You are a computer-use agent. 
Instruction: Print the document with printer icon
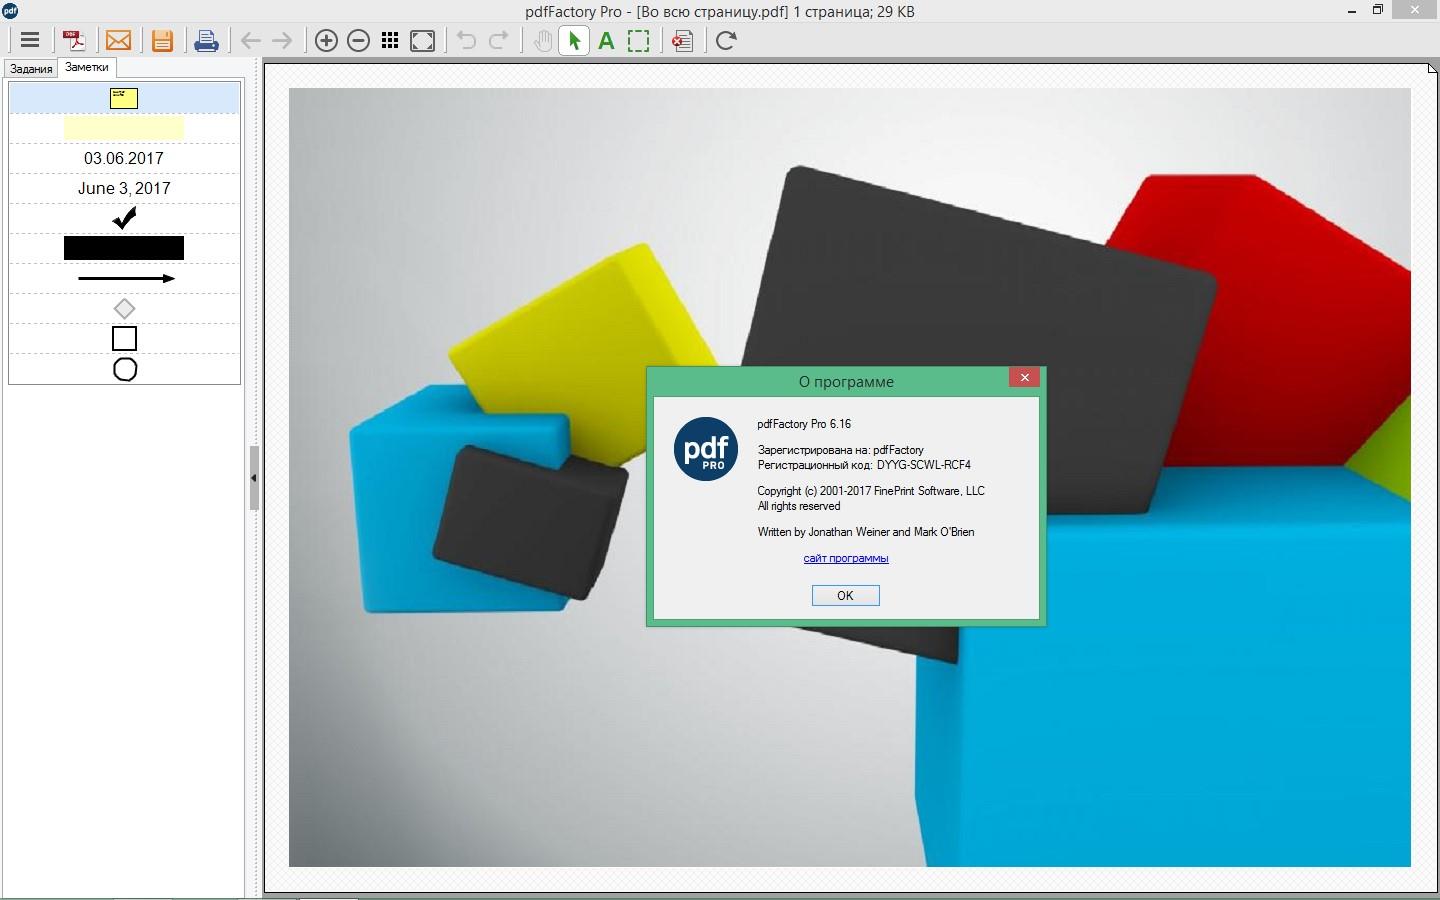(x=206, y=41)
